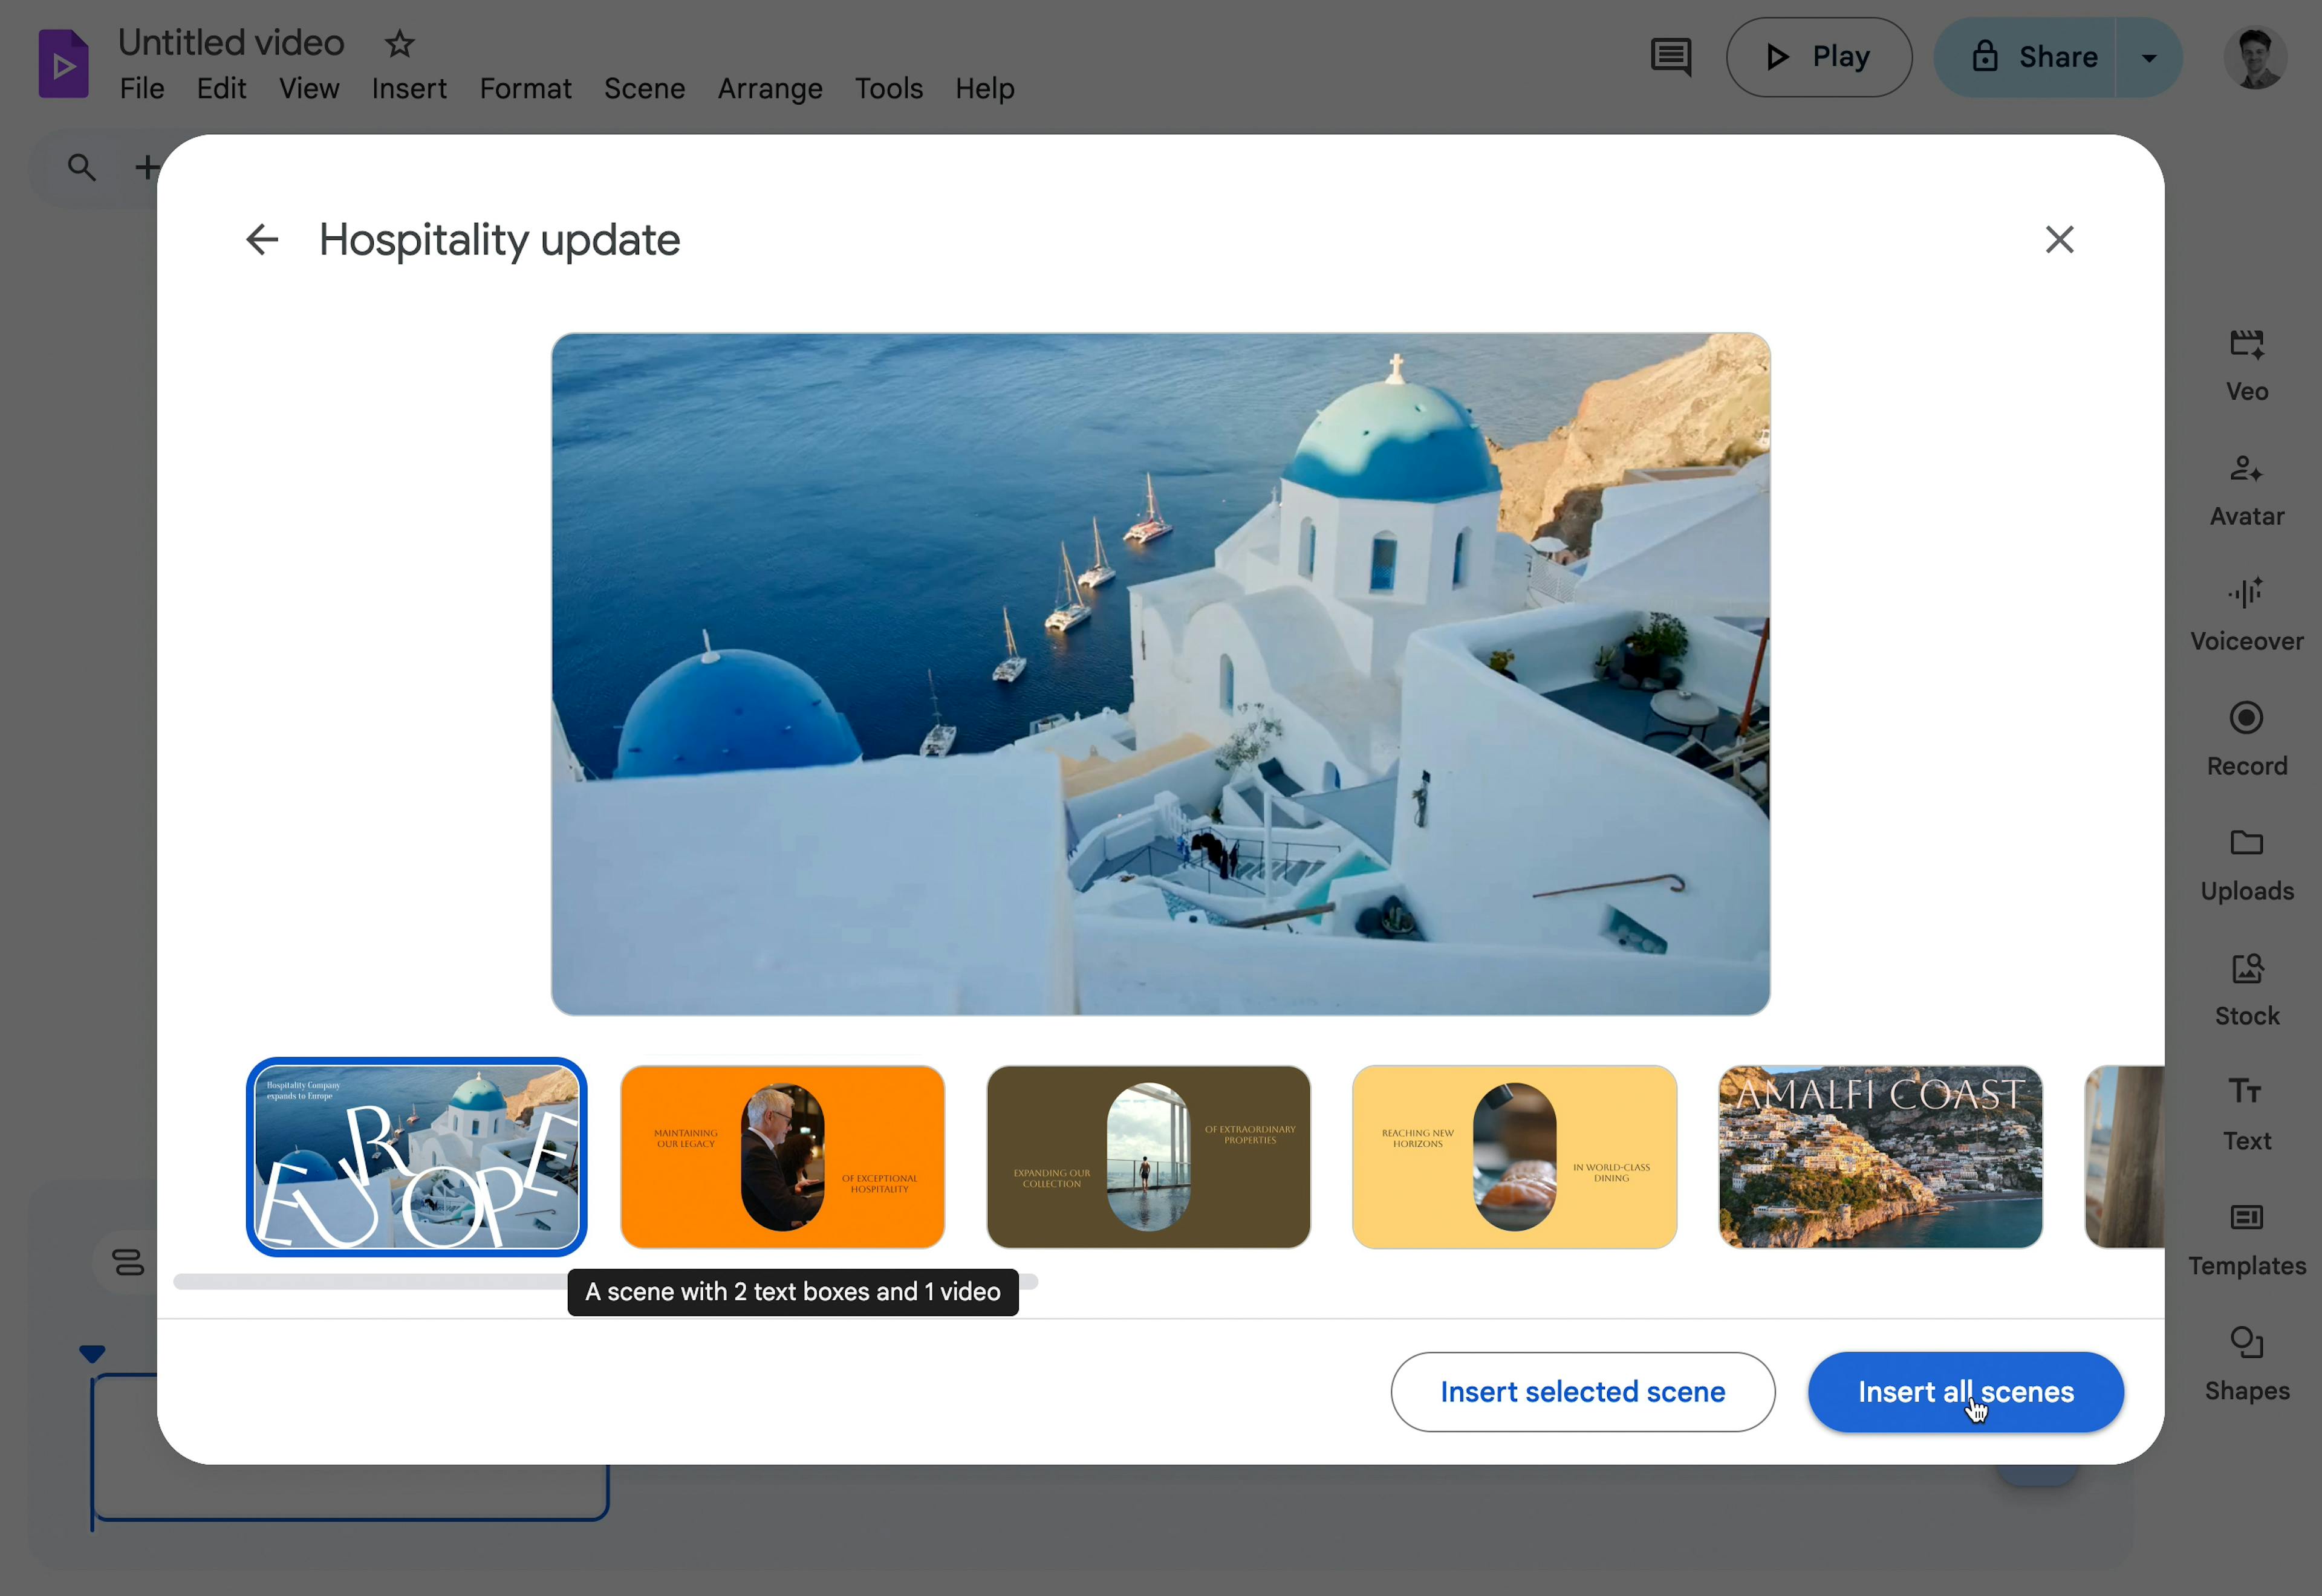Expand the Share dropdown arrow
This screenshot has width=2322, height=1596.
[2149, 57]
